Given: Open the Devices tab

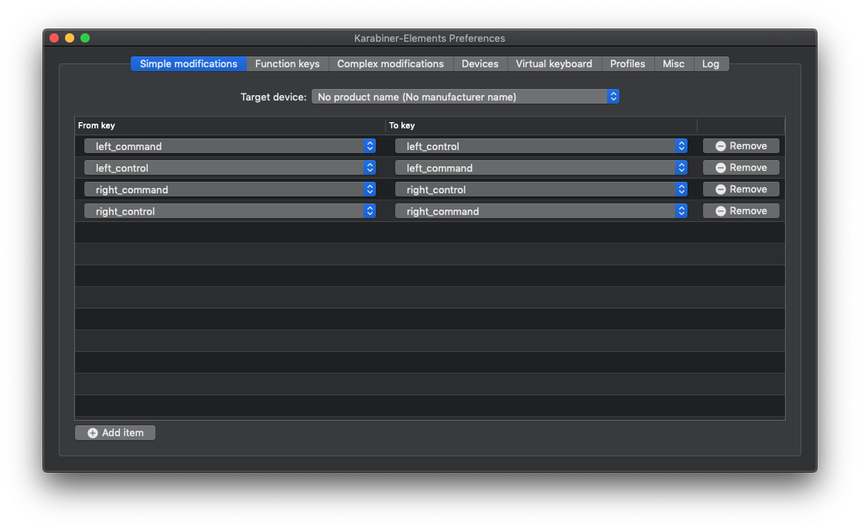Looking at the screenshot, I should click(480, 64).
